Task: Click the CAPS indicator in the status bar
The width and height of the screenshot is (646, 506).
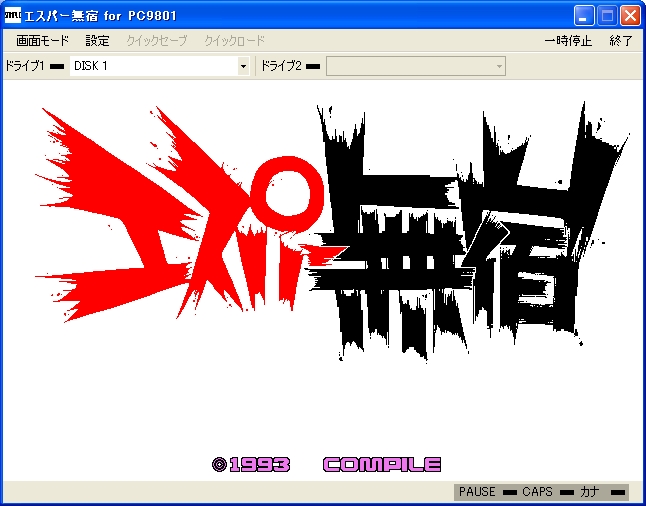Action: (x=537, y=492)
